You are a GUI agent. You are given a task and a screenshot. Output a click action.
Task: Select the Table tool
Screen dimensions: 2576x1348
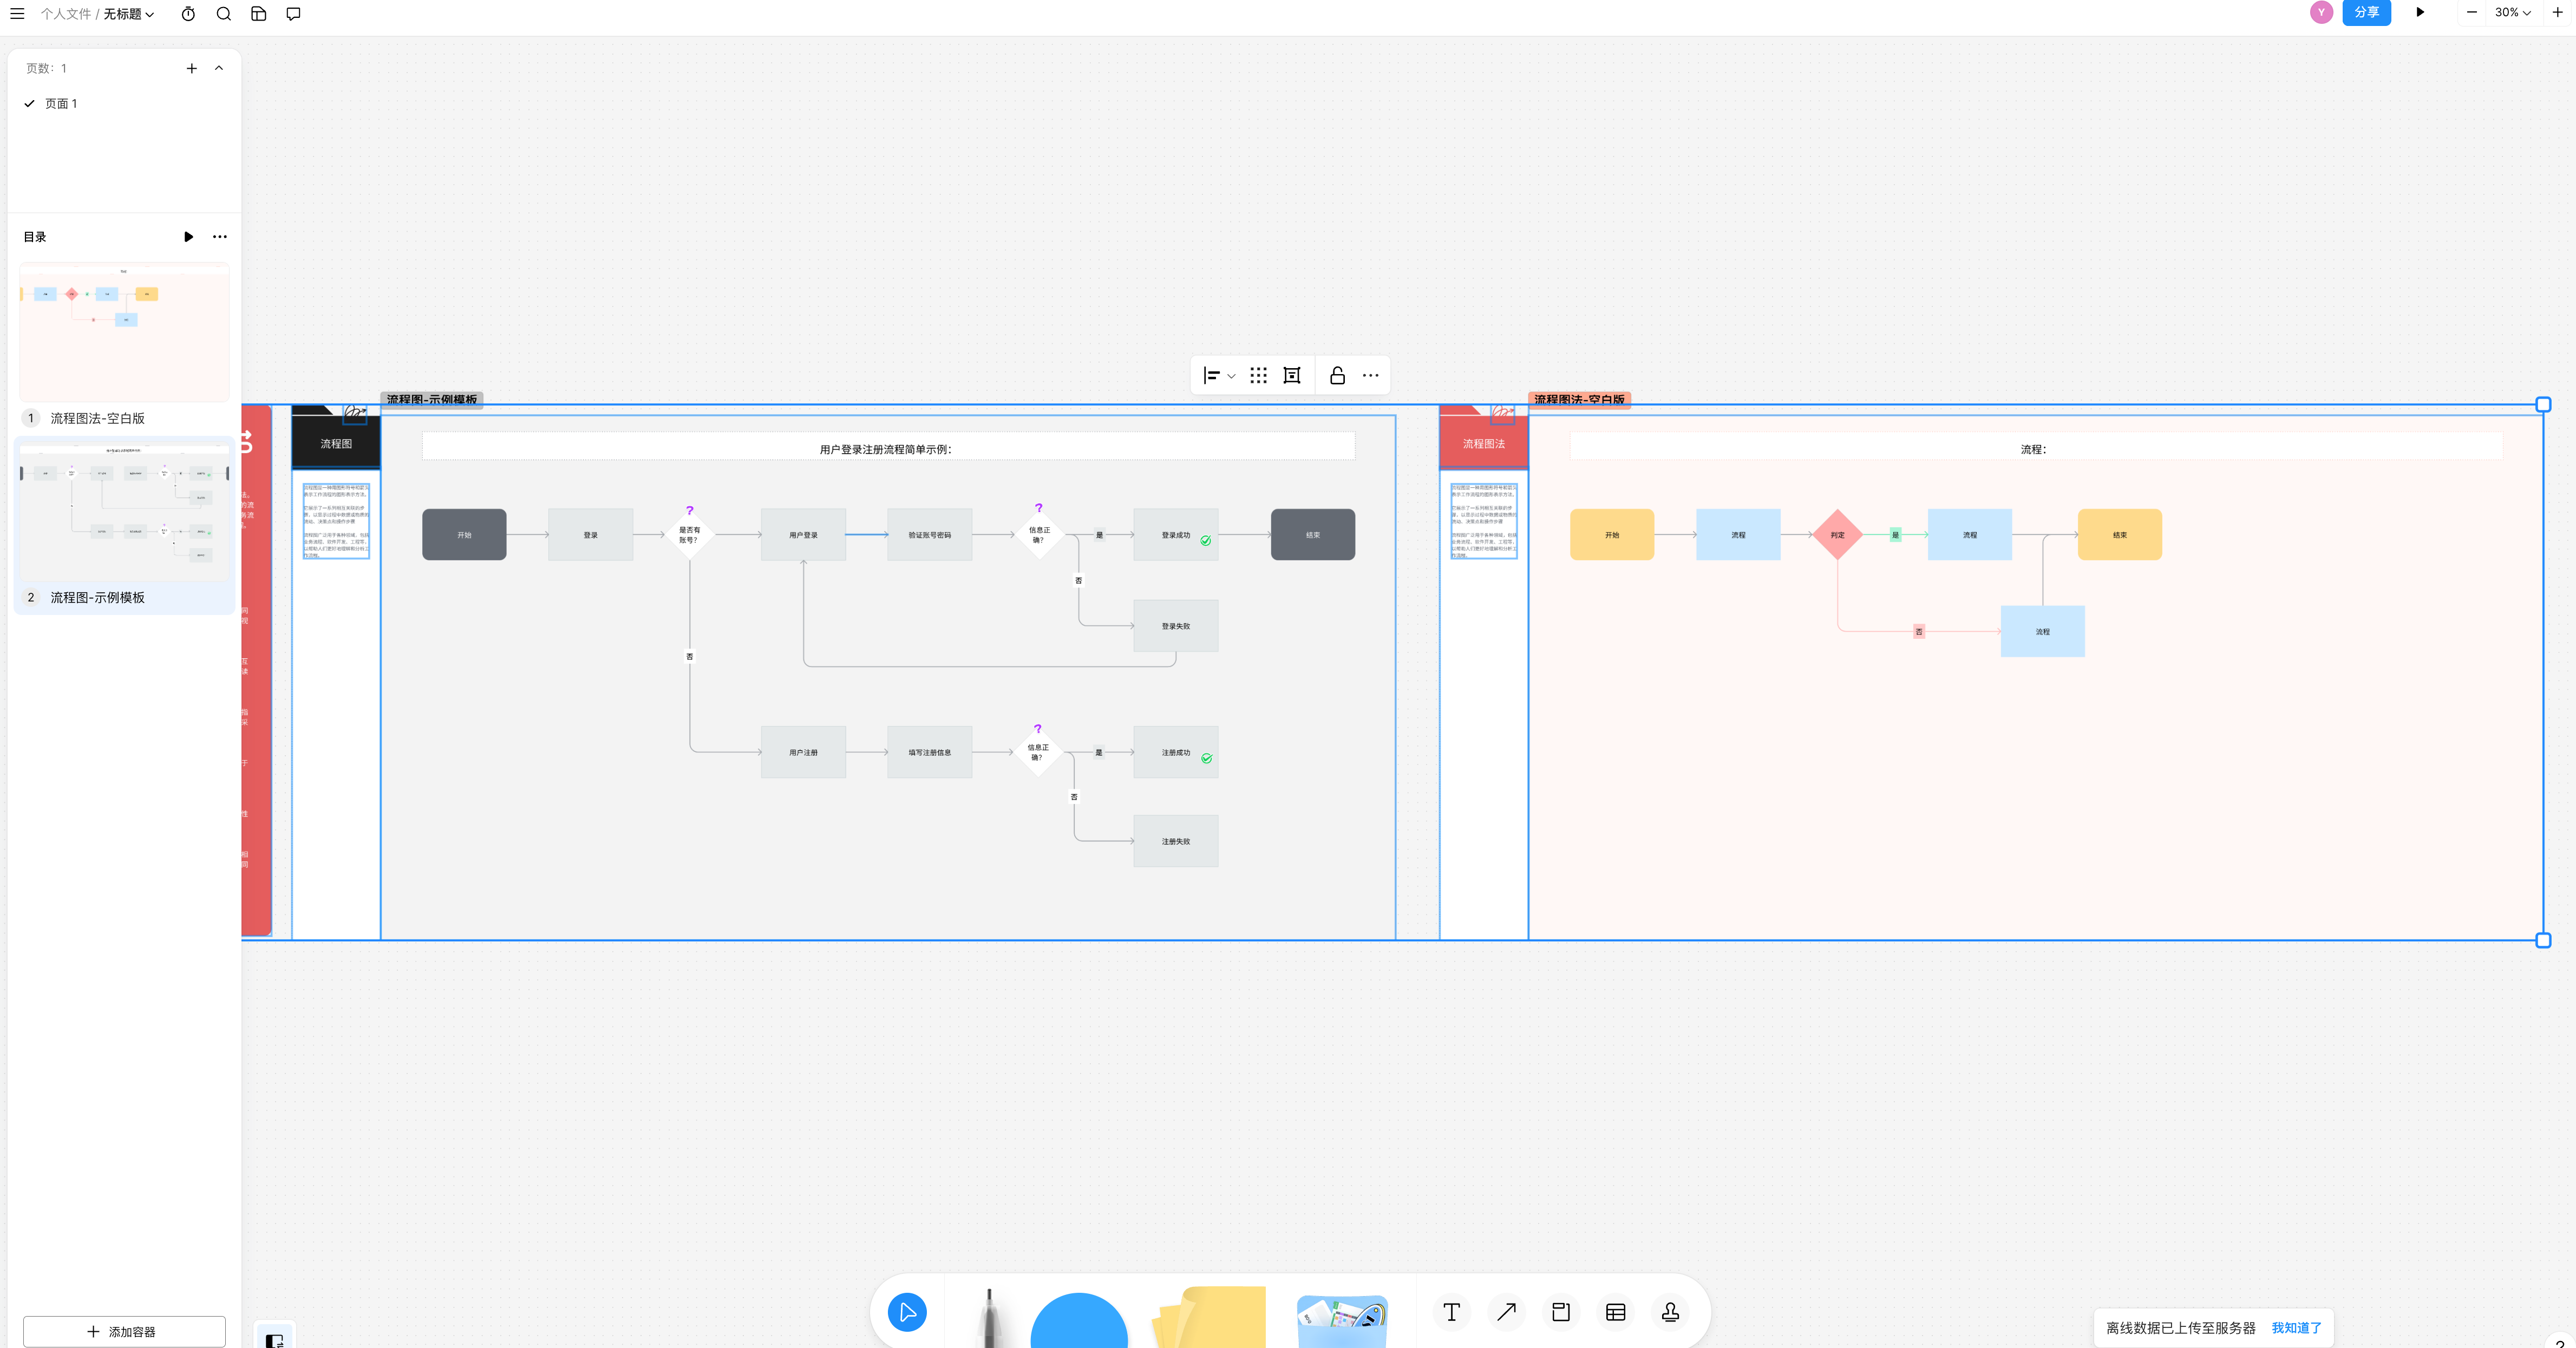tap(1615, 1312)
